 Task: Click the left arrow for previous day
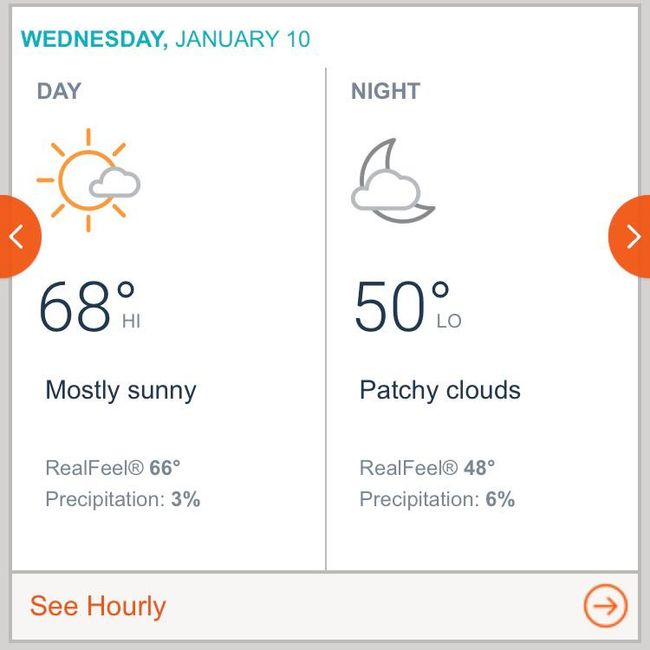point(16,236)
